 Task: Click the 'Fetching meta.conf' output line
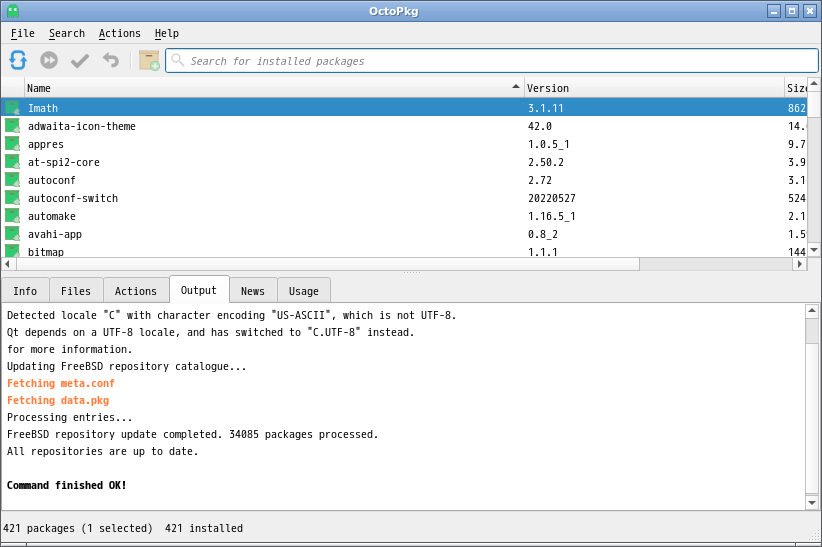pos(61,383)
